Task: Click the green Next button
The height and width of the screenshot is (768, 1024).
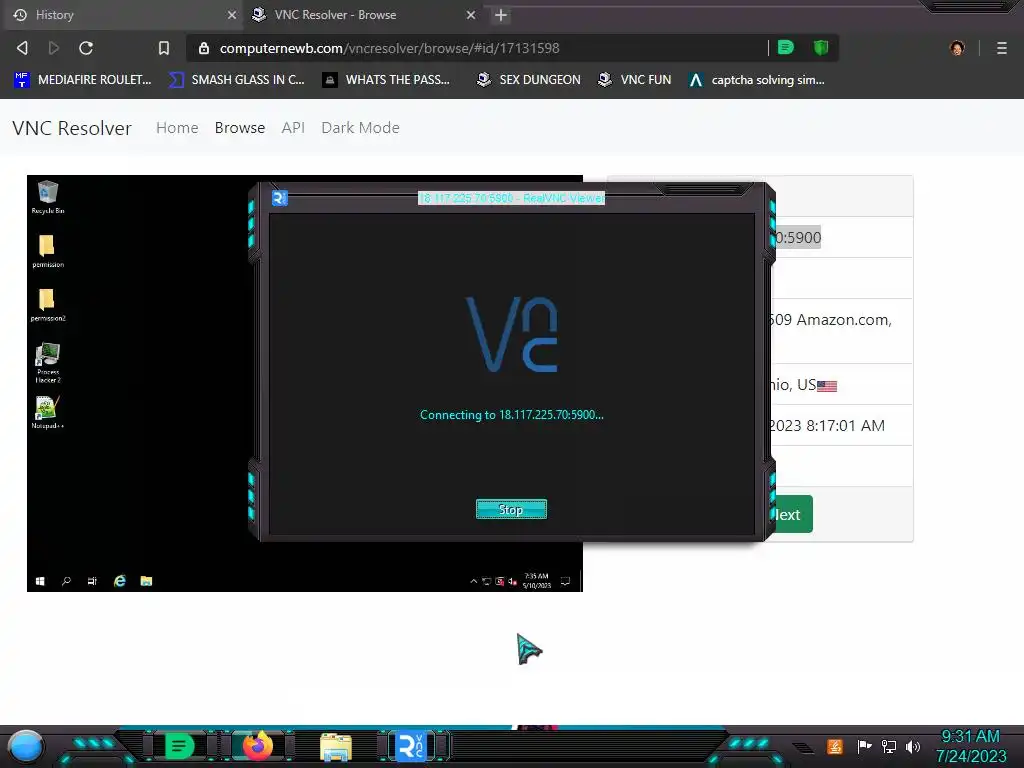Action: pyautogui.click(x=792, y=514)
